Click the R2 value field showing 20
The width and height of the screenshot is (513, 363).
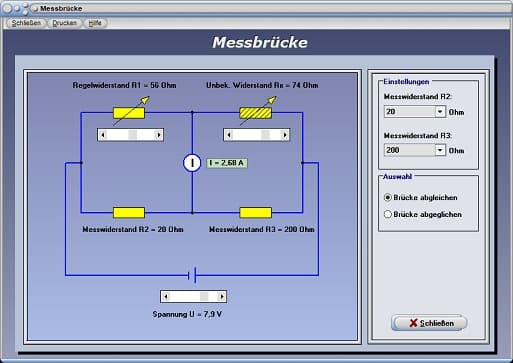point(410,112)
